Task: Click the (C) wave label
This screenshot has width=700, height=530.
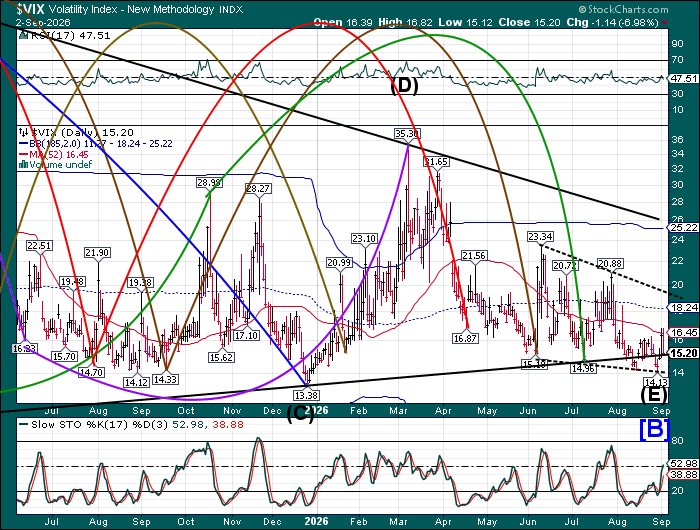Action: pos(300,414)
